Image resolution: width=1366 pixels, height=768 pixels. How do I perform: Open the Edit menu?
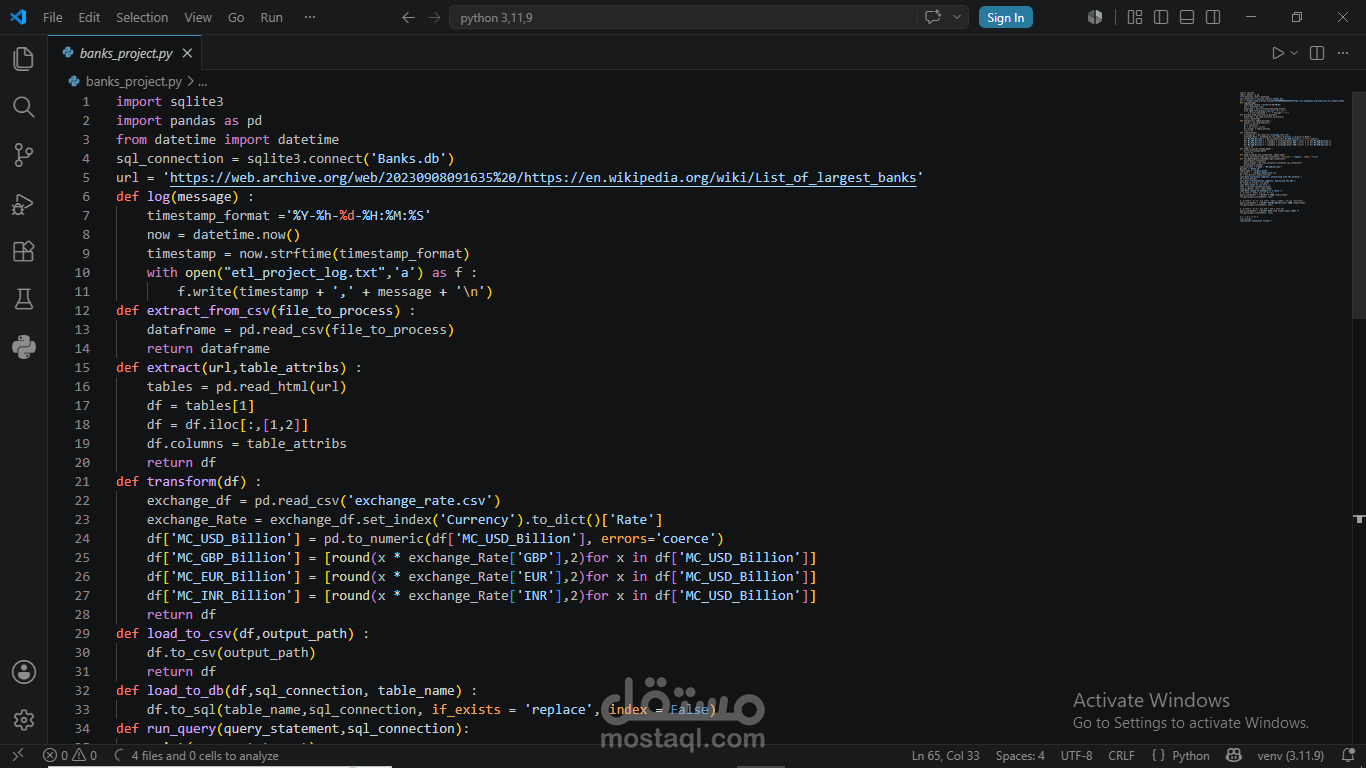(89, 17)
